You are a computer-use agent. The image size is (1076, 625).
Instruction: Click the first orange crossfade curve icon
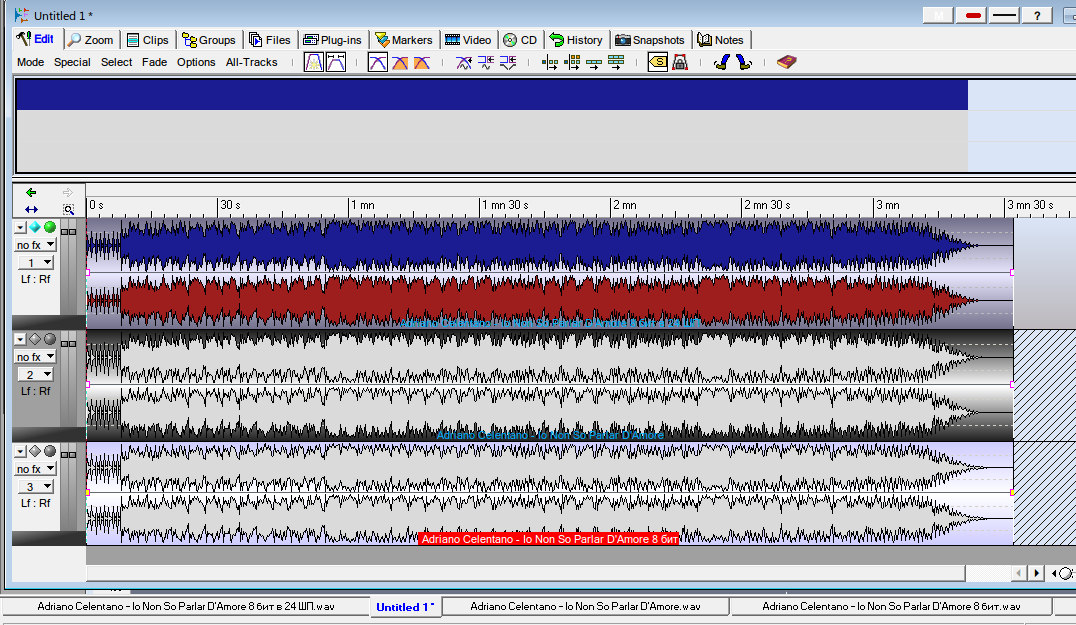click(x=399, y=62)
